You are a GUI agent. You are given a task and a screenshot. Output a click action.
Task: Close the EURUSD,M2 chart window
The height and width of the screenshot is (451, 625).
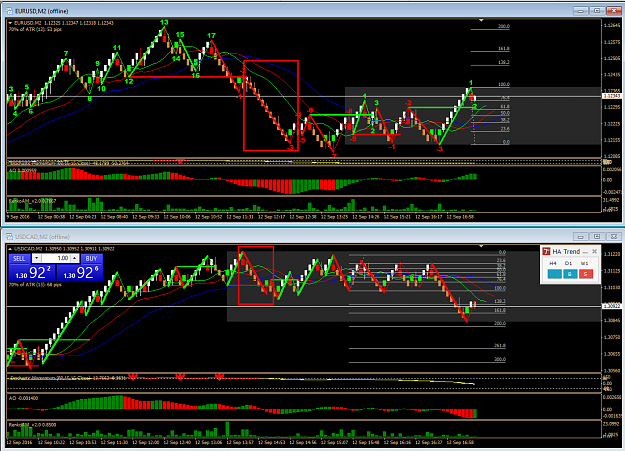[614, 11]
